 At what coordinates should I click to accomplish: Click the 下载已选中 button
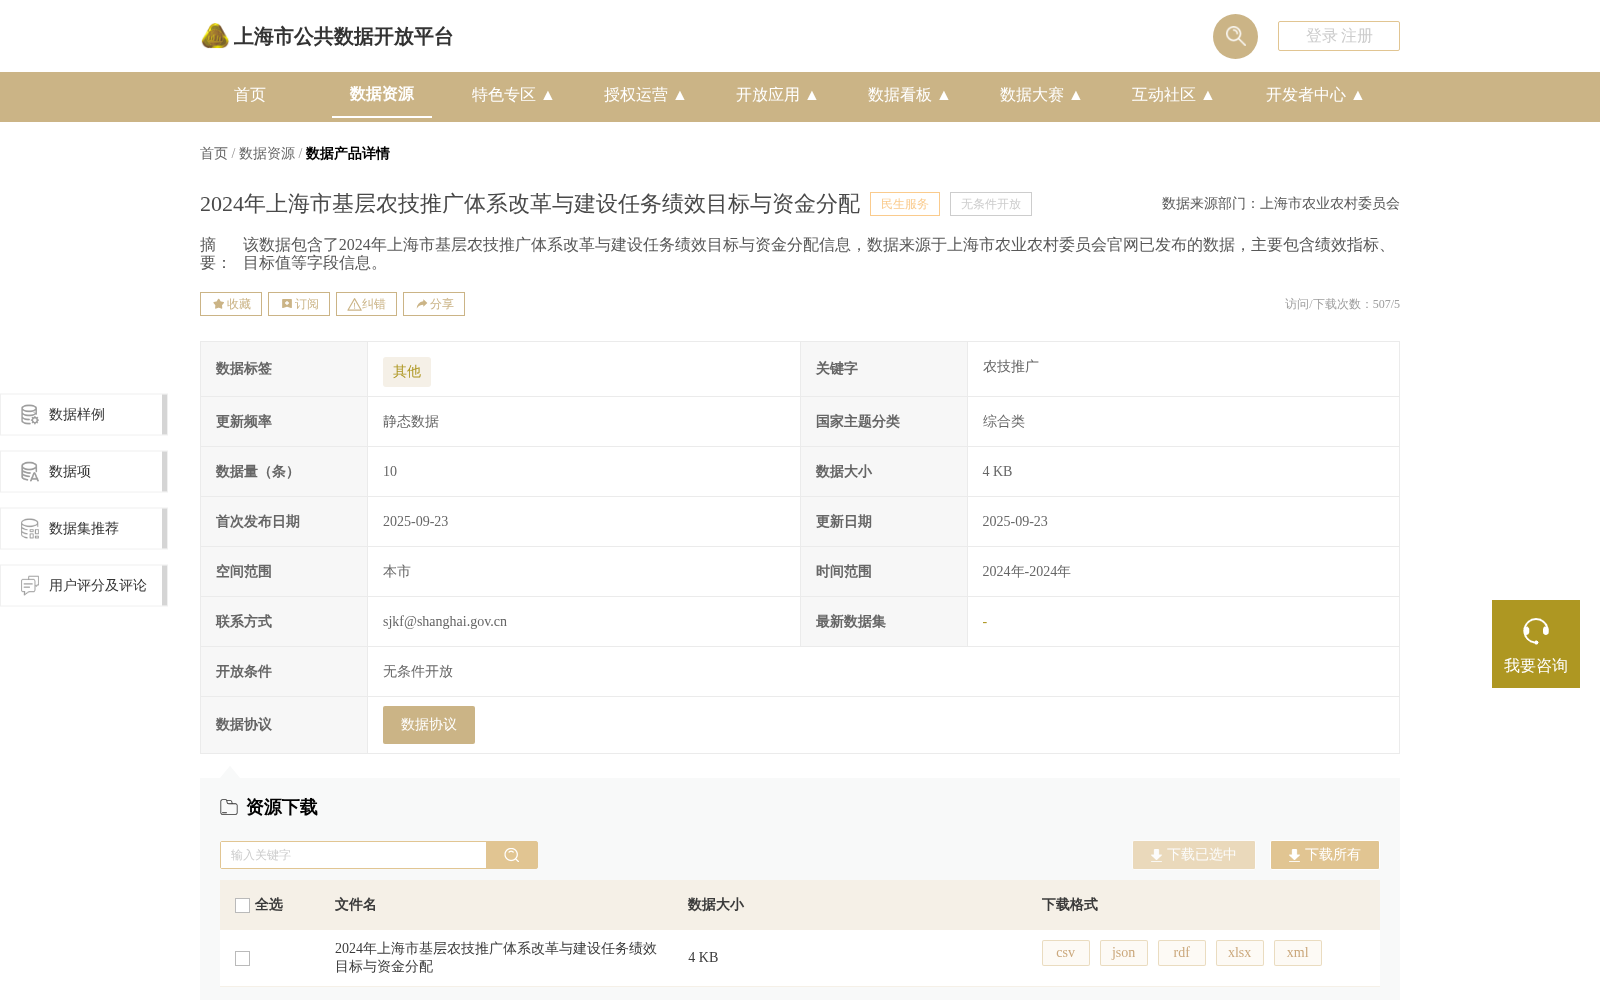1194,855
